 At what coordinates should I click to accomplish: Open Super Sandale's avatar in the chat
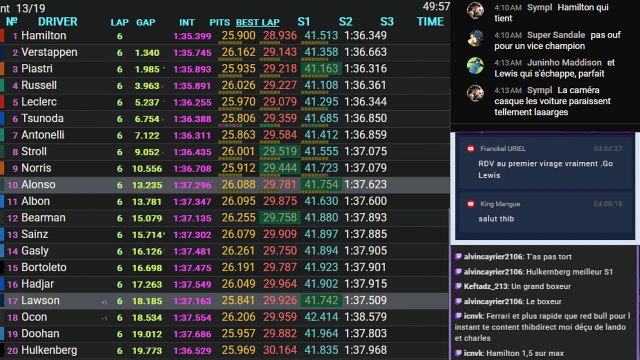click(475, 38)
